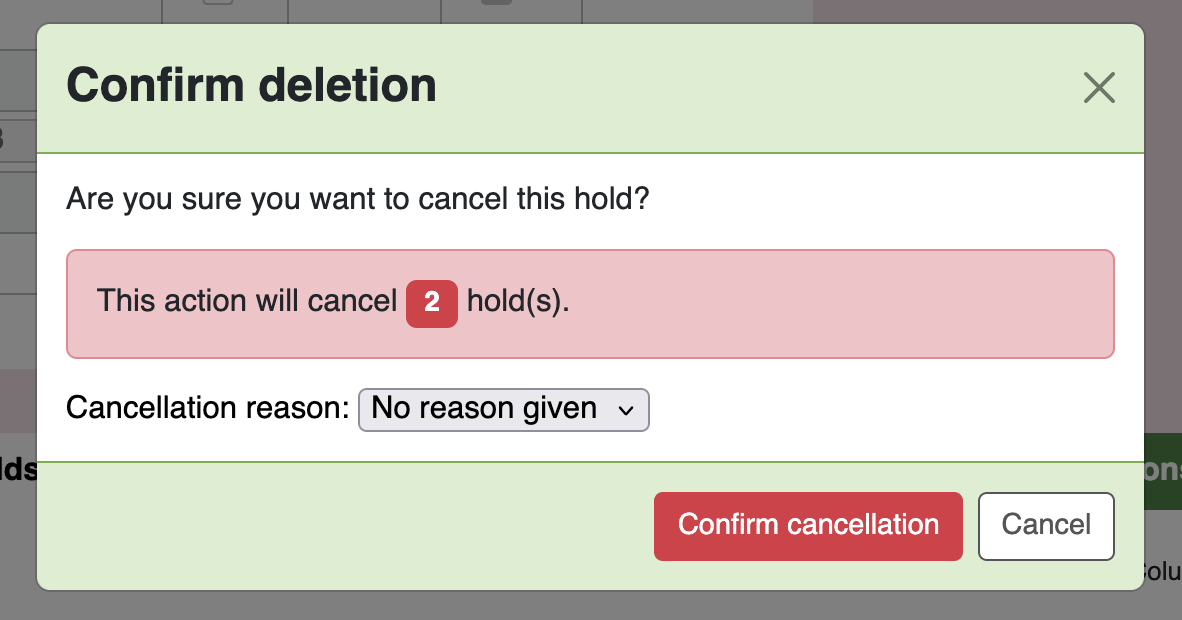Close the Confirm deletion dialog with X
The width and height of the screenshot is (1182, 620).
coord(1099,88)
